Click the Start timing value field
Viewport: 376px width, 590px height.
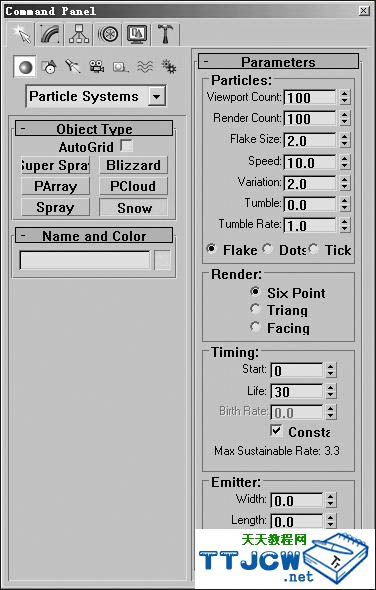(x=297, y=371)
